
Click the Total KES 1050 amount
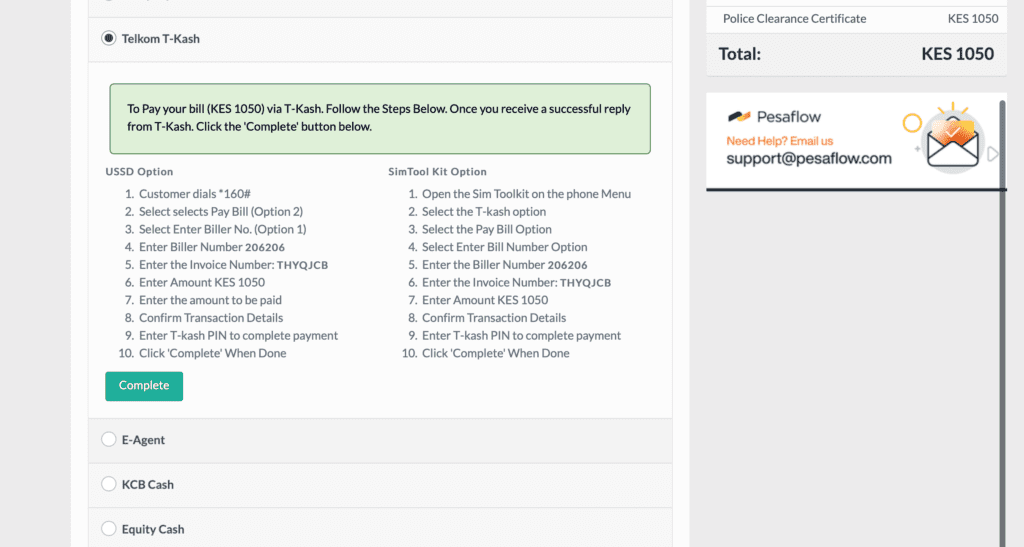click(957, 54)
